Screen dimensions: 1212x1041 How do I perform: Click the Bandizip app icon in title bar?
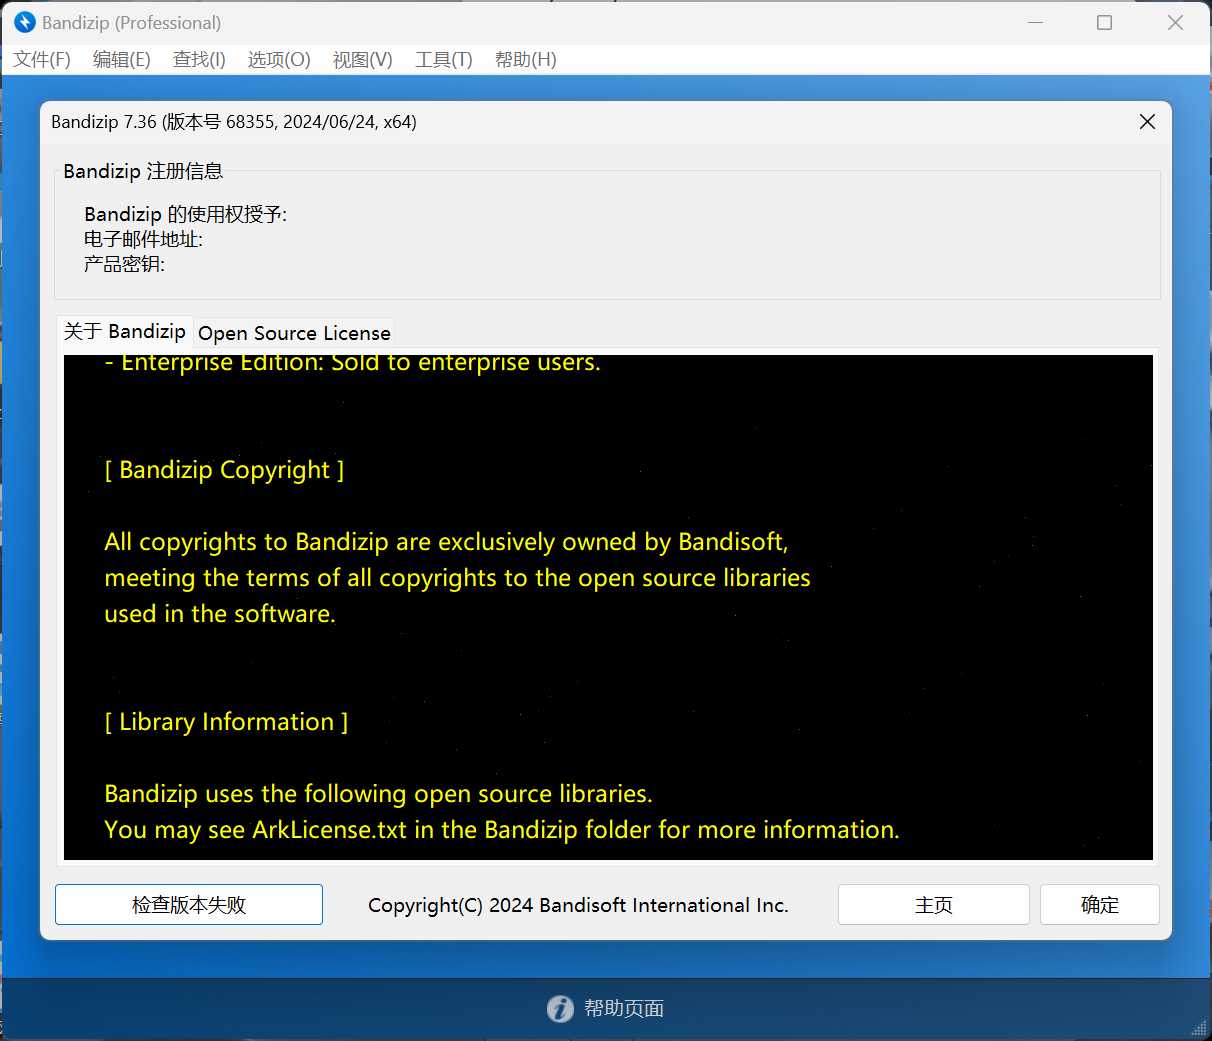coord(25,22)
